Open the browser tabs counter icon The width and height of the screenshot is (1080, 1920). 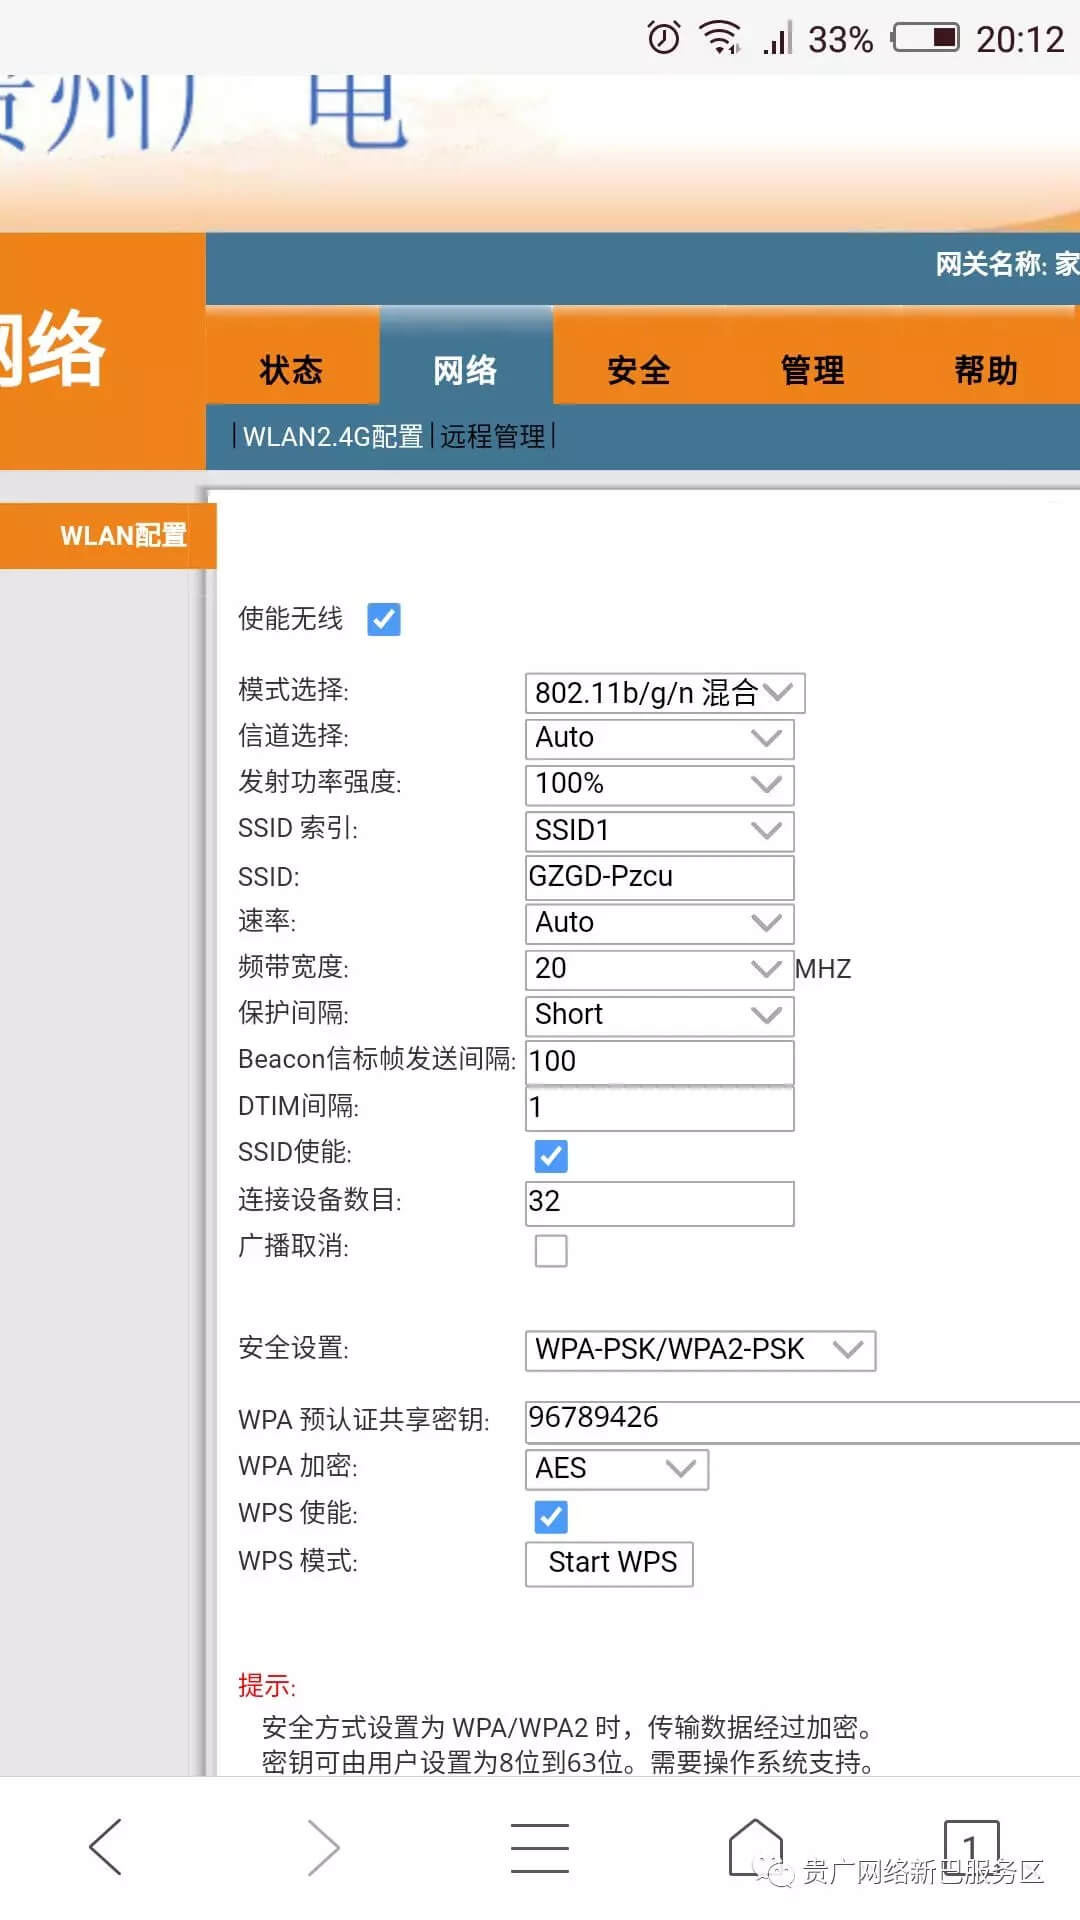point(970,1846)
